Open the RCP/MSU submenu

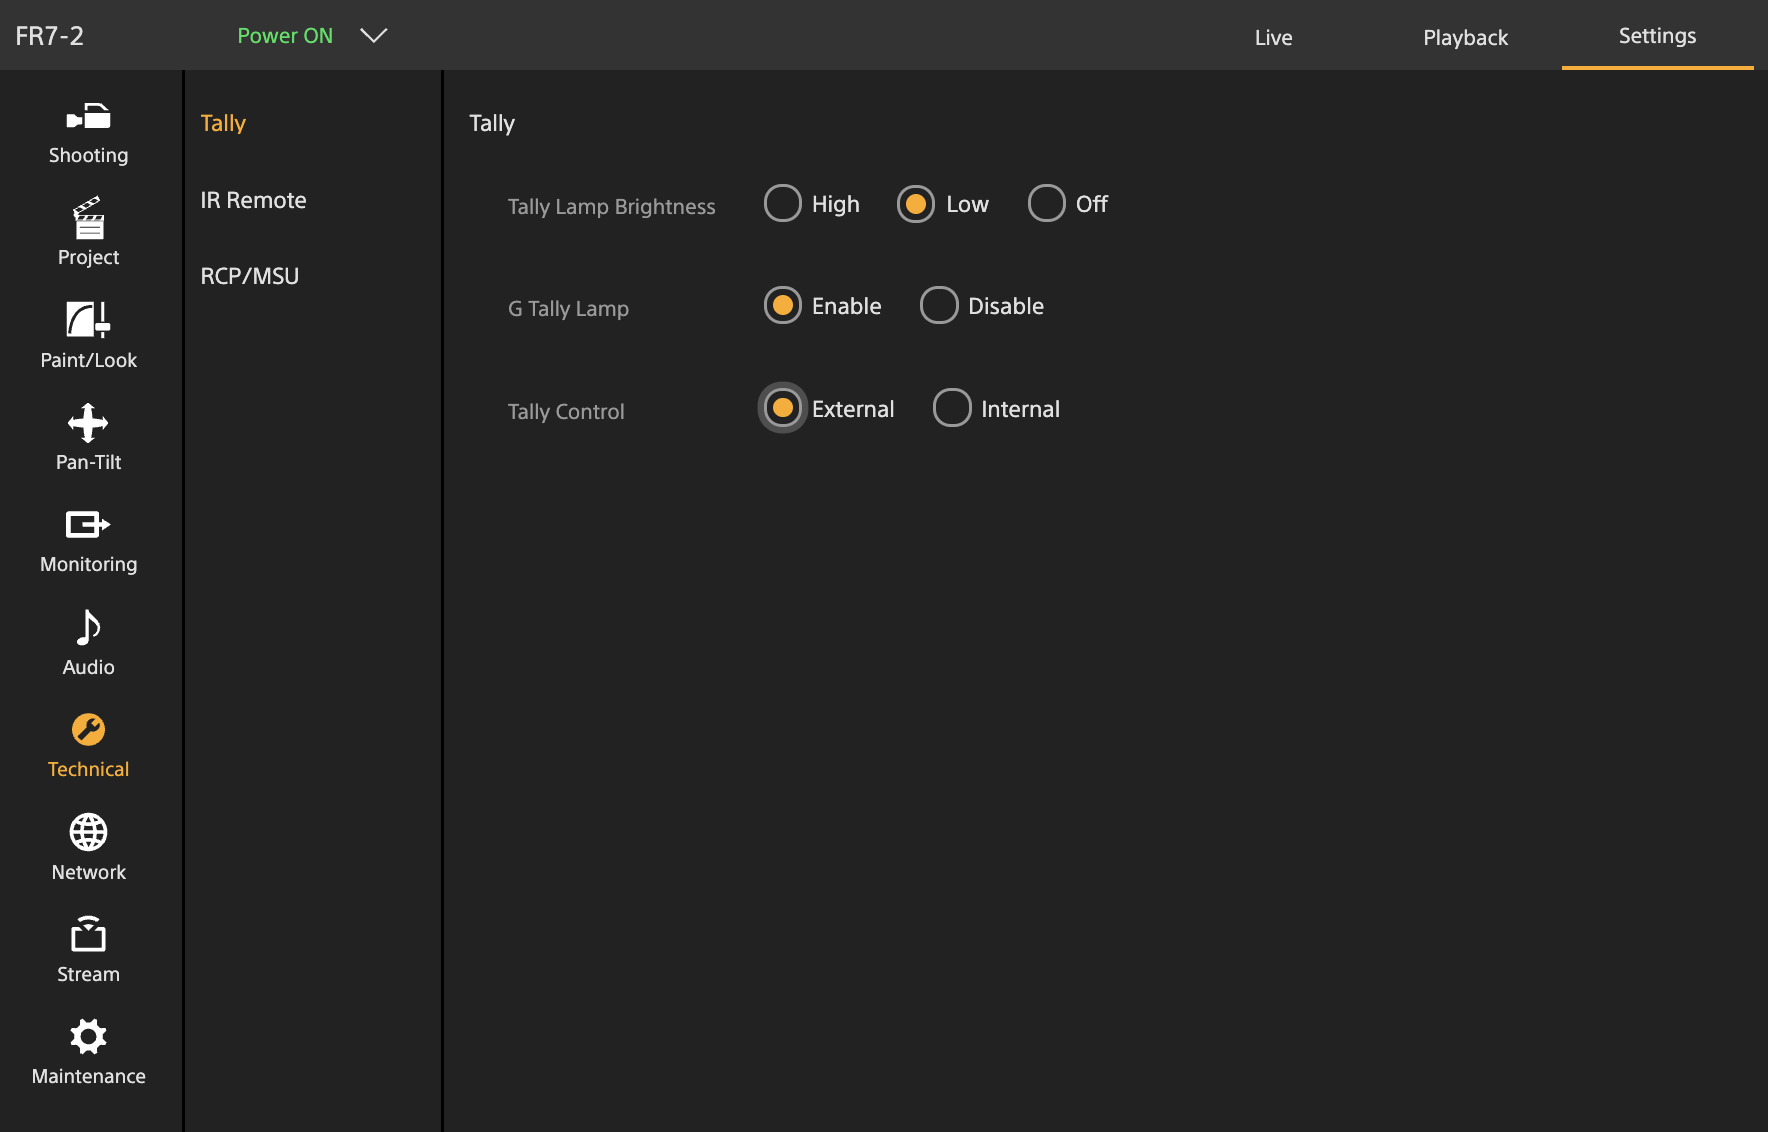250,276
